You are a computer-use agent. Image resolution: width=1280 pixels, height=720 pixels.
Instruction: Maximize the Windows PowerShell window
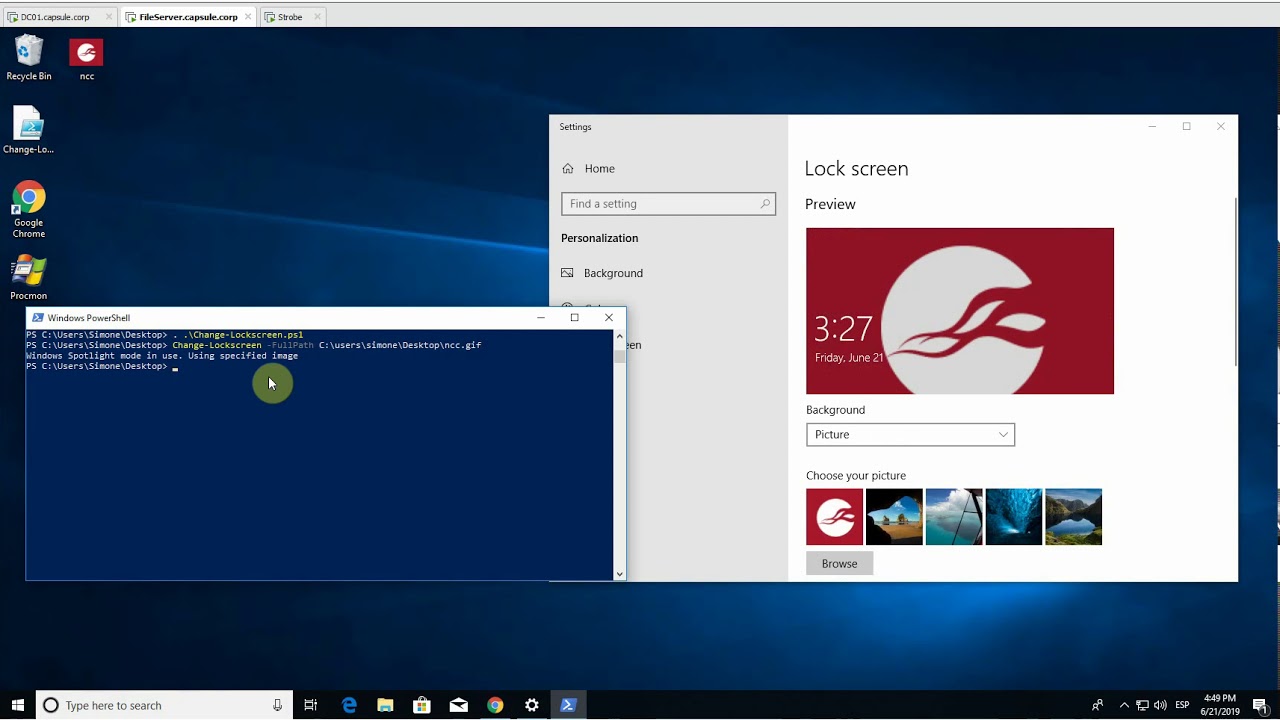pos(574,318)
